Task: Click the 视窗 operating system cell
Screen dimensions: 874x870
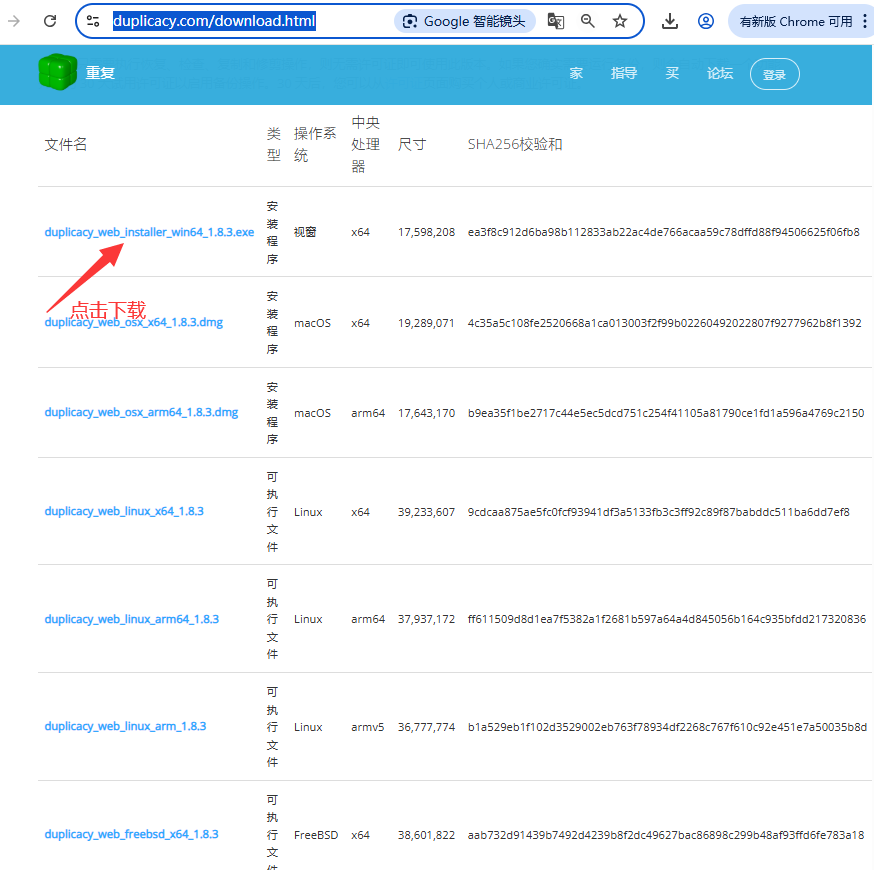Action: tap(305, 232)
